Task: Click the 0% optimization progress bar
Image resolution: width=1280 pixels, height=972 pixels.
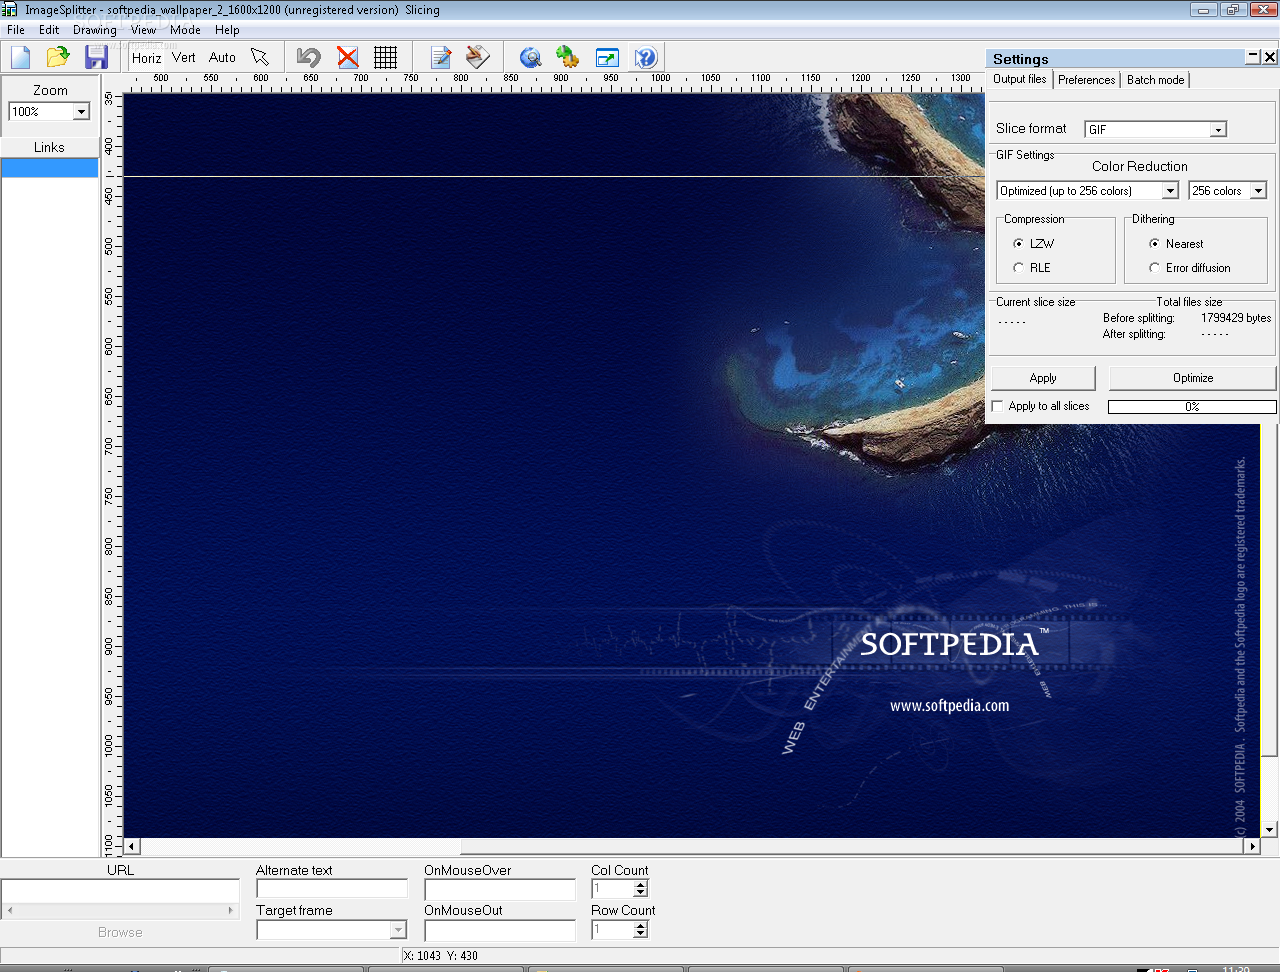Action: click(x=1192, y=407)
